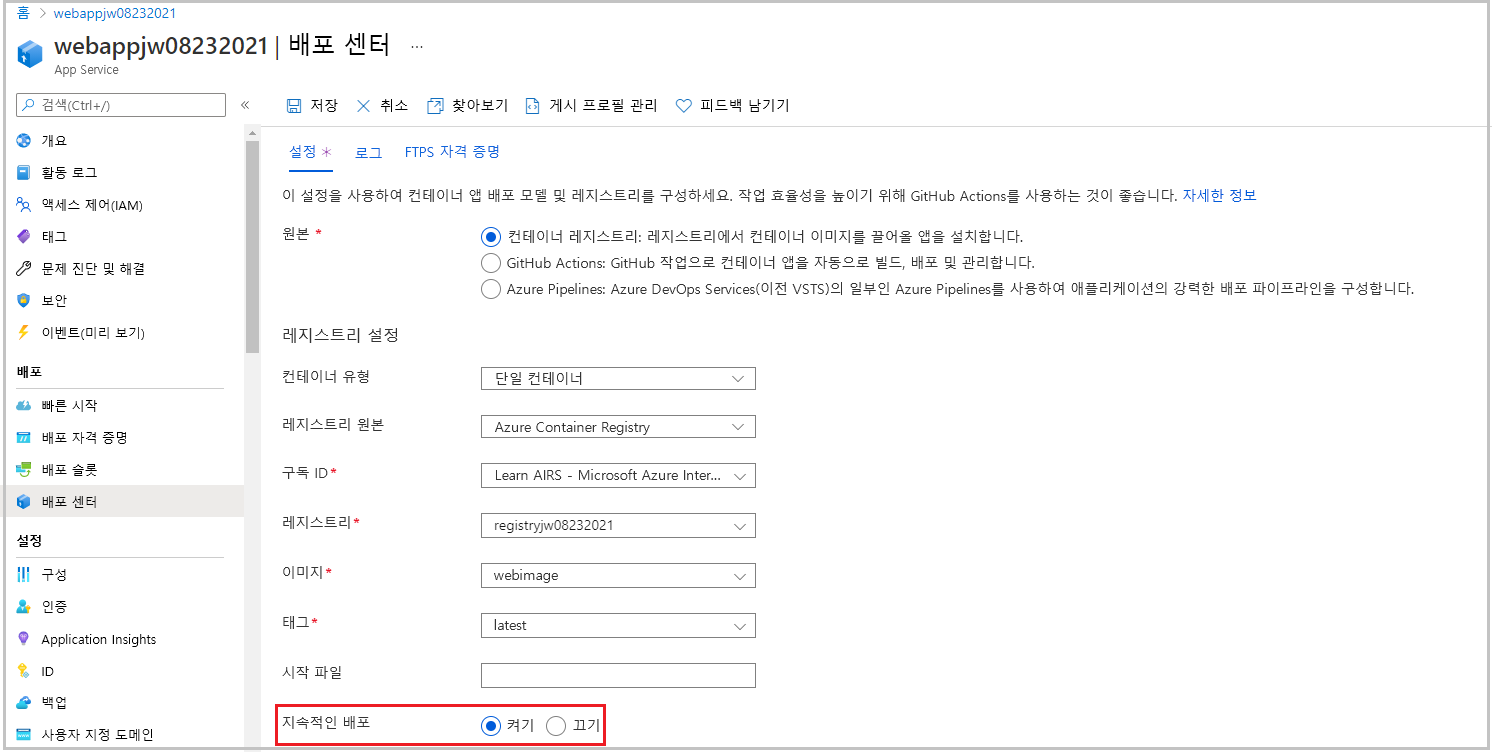
Task: Click the 취소 button label
Action: (x=394, y=106)
